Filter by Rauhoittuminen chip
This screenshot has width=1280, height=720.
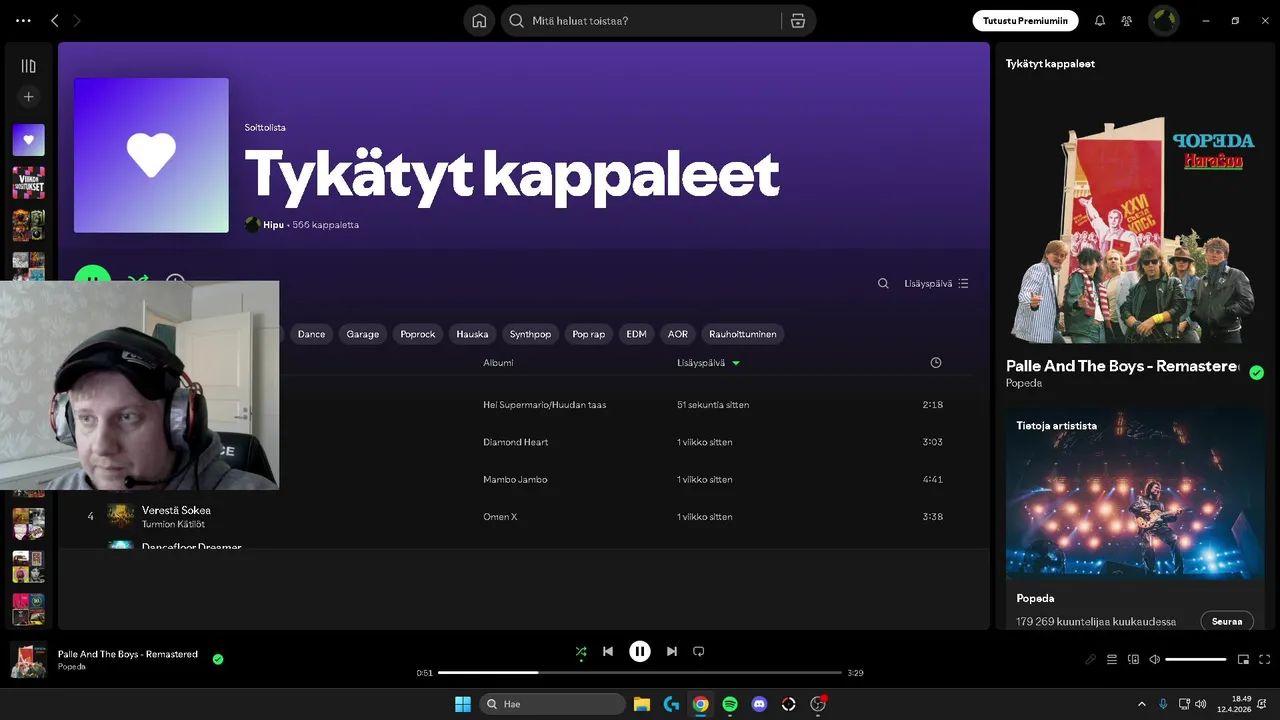point(742,334)
